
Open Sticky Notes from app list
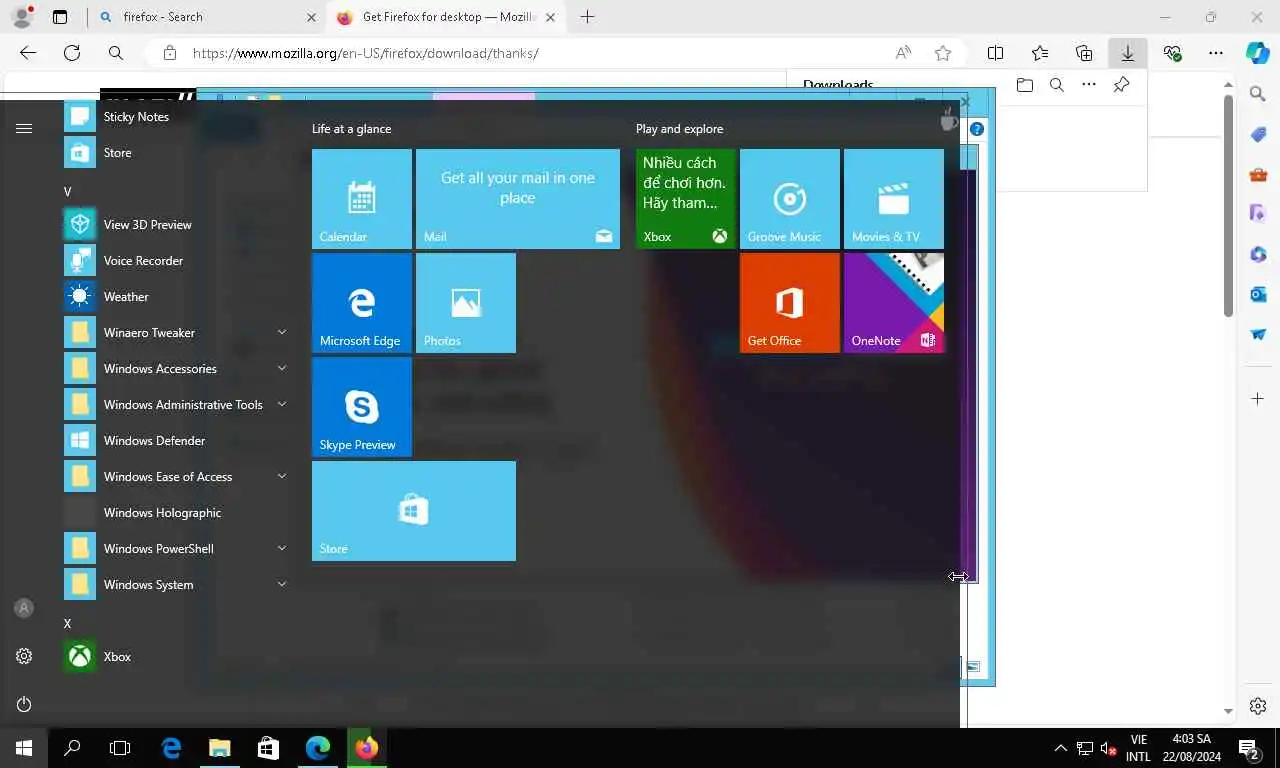click(176, 117)
